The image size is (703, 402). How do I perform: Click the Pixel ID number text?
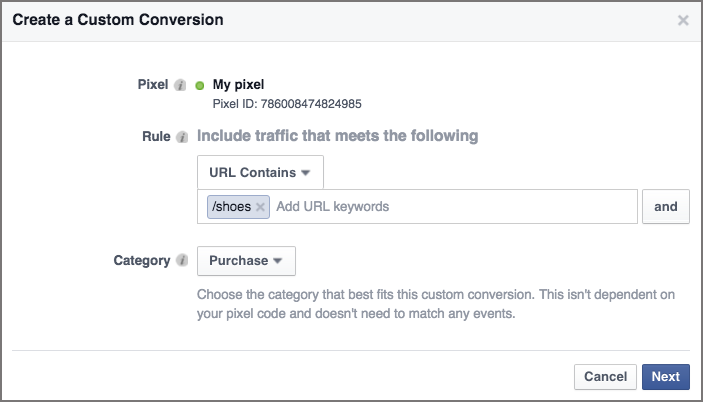288,102
